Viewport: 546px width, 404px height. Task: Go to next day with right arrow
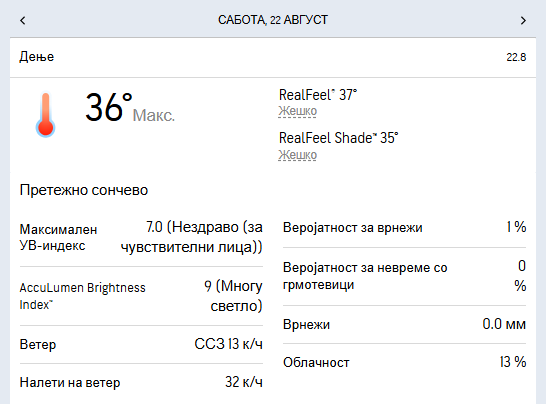tap(523, 21)
